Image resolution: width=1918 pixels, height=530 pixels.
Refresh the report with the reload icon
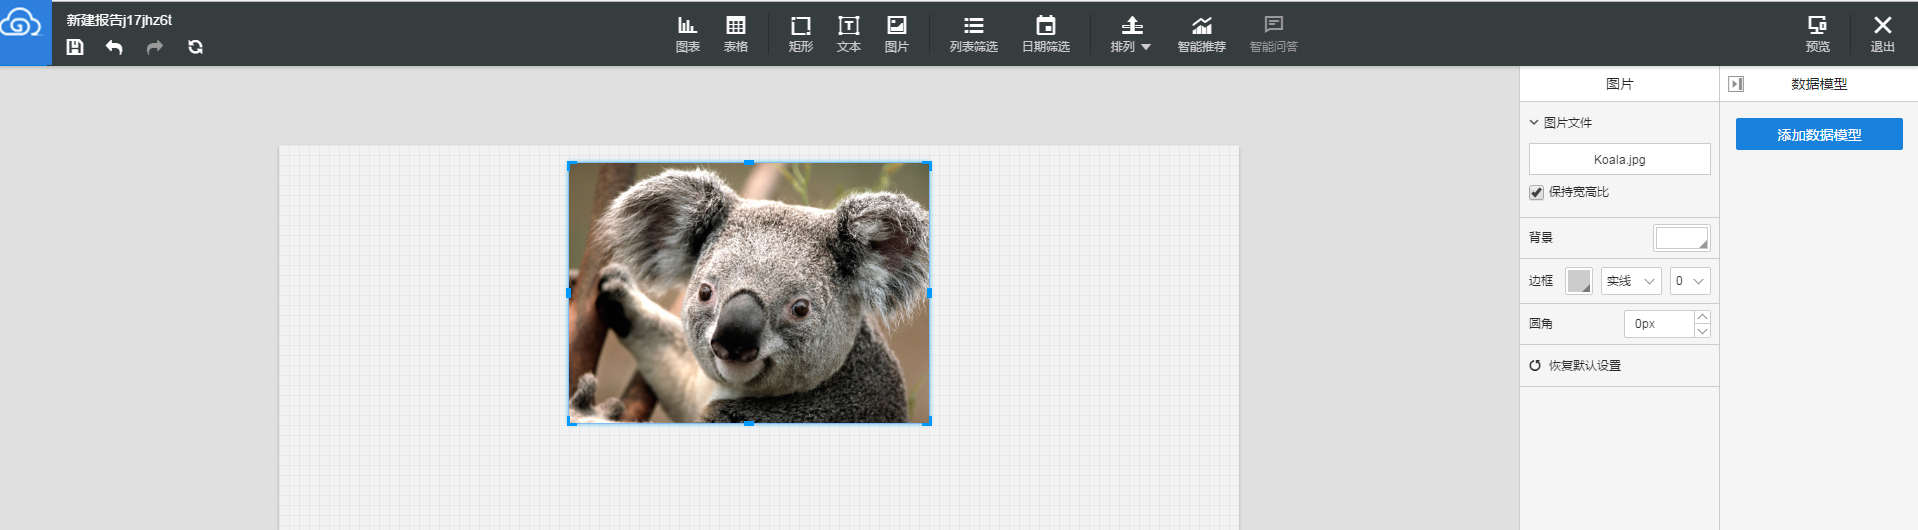195,47
